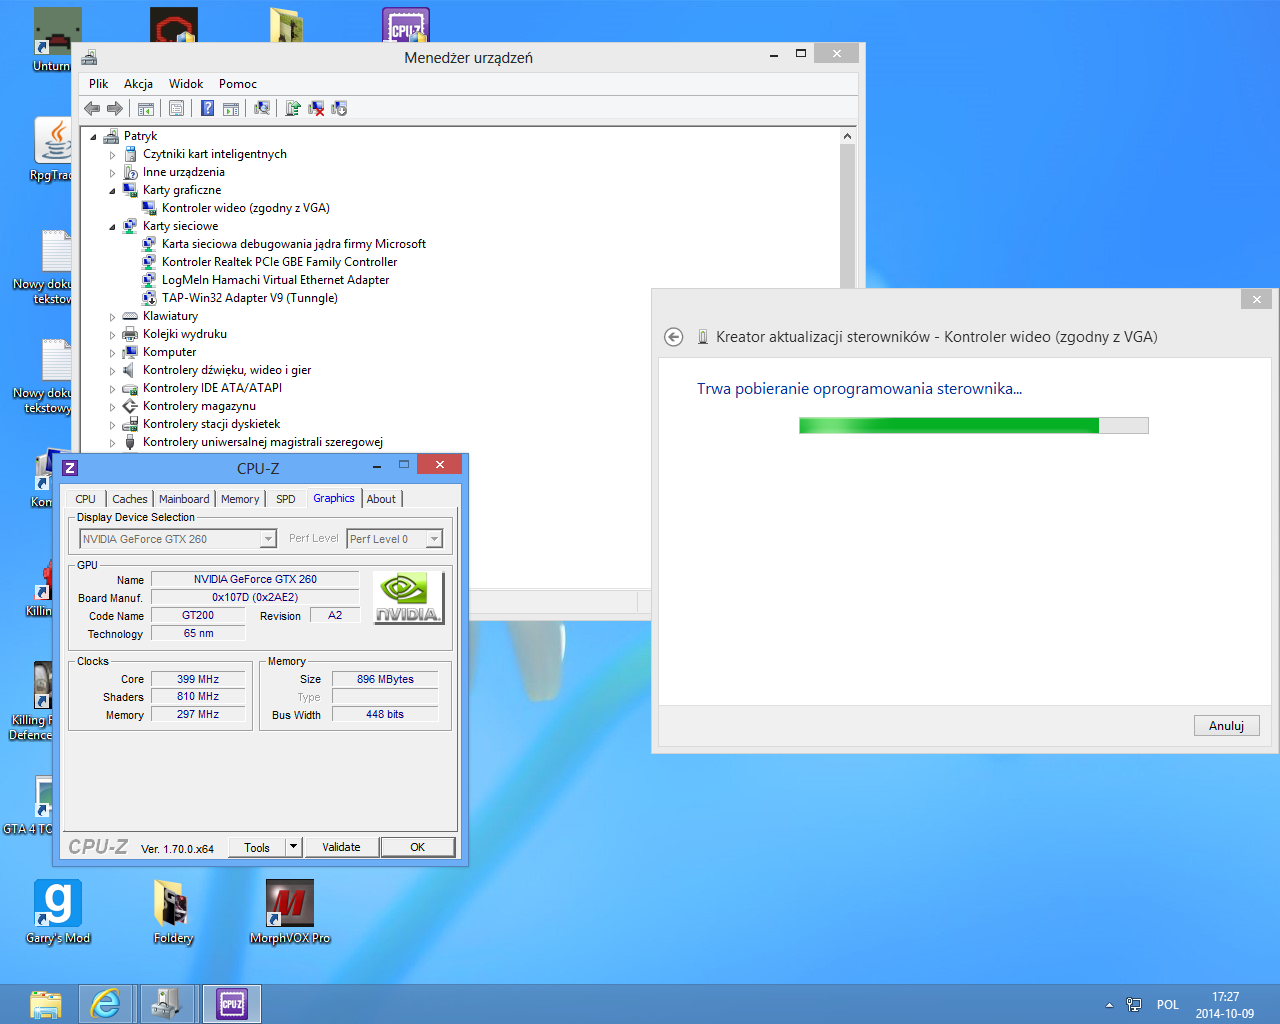Image resolution: width=1280 pixels, height=1024 pixels.
Task: Click the OK button in CPU-Z
Action: coord(418,847)
